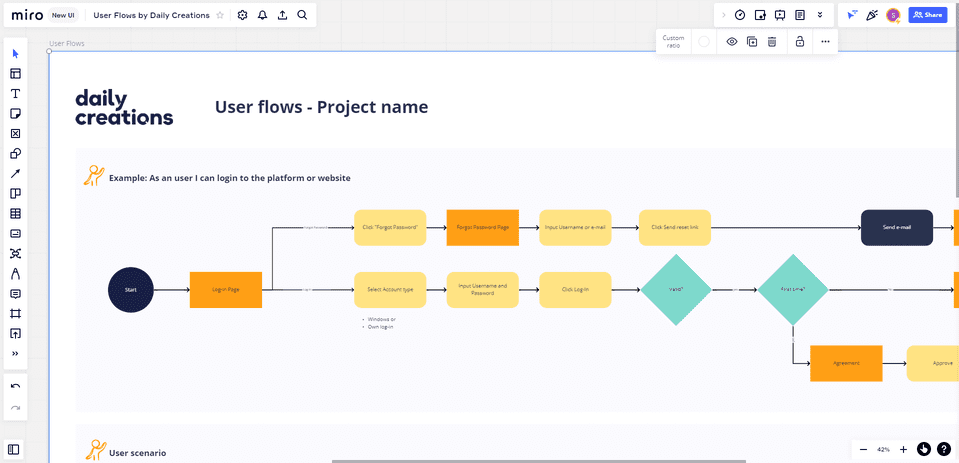Select the Frame tool
The height and width of the screenshot is (463, 959).
click(15, 313)
